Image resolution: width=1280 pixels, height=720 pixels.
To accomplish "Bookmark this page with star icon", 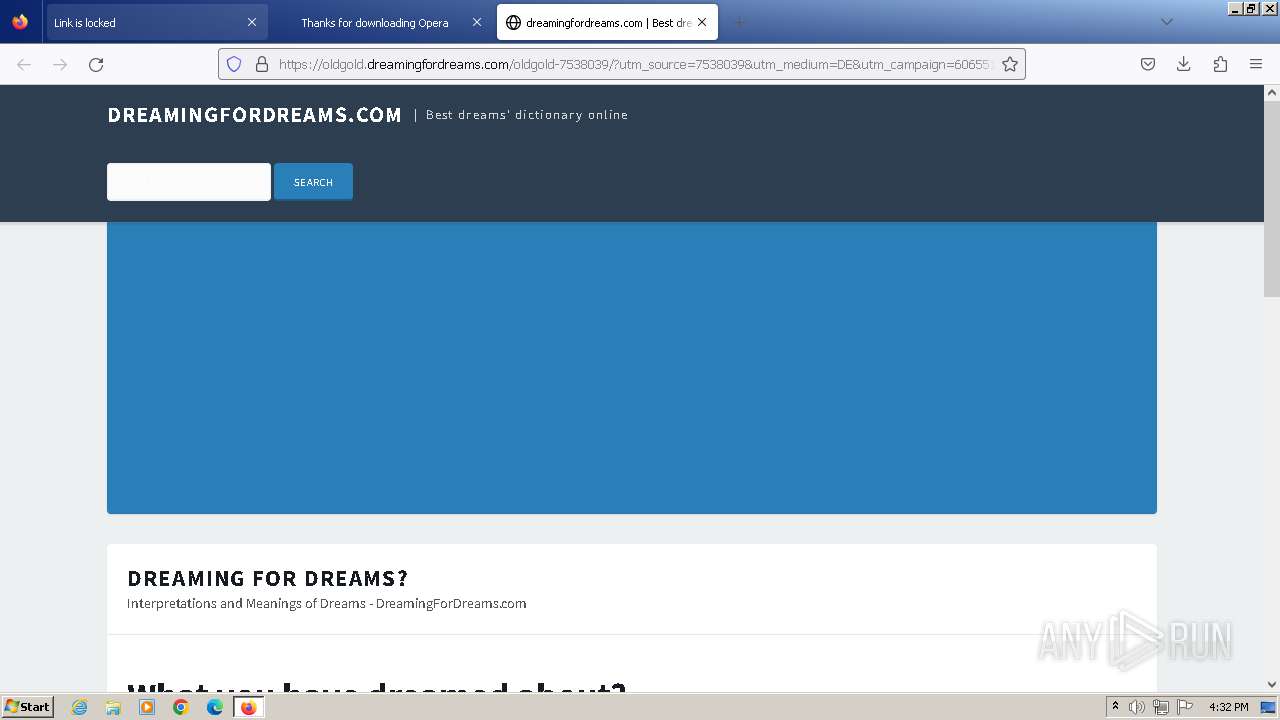I will [1010, 64].
